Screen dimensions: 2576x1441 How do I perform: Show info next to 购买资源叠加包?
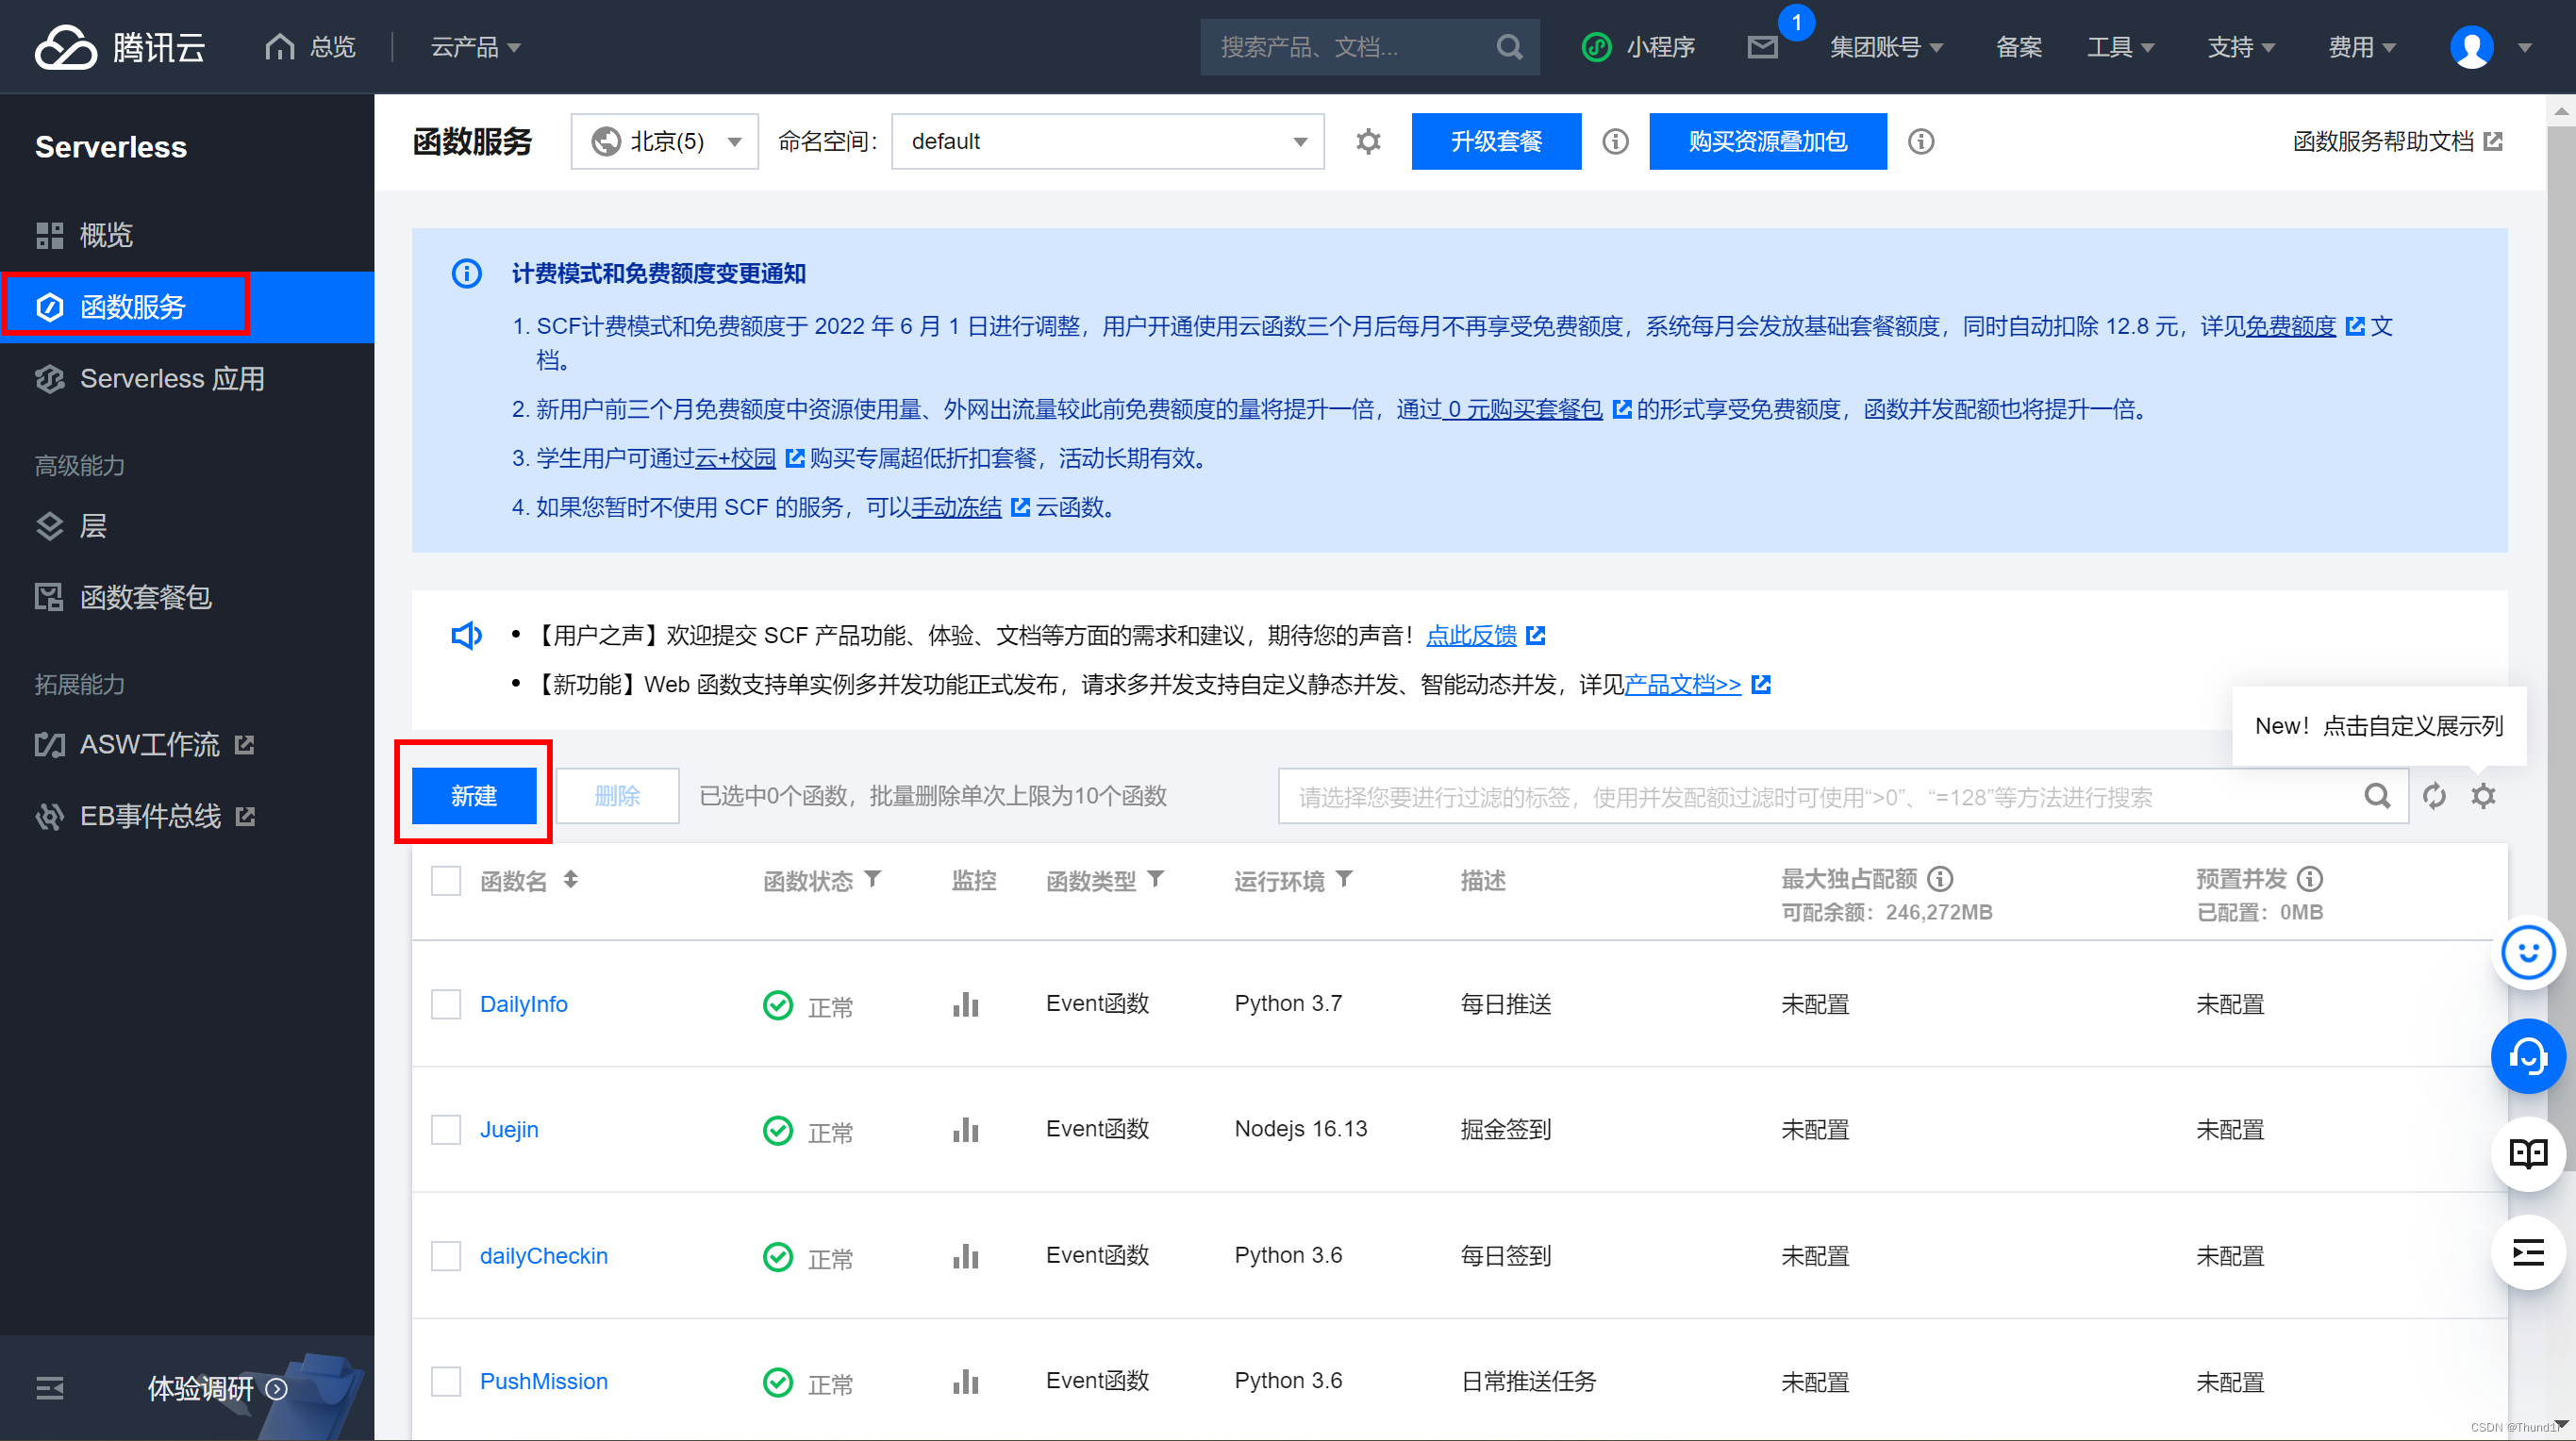pos(1920,141)
